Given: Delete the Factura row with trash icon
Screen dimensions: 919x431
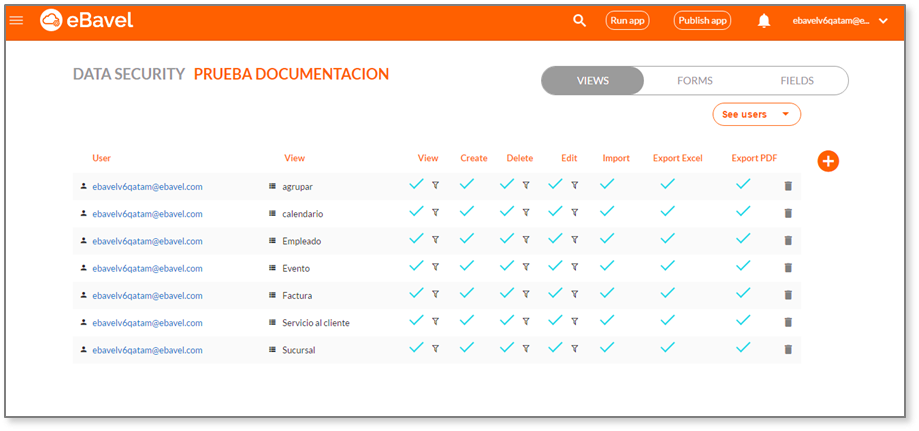Looking at the screenshot, I should pos(788,295).
